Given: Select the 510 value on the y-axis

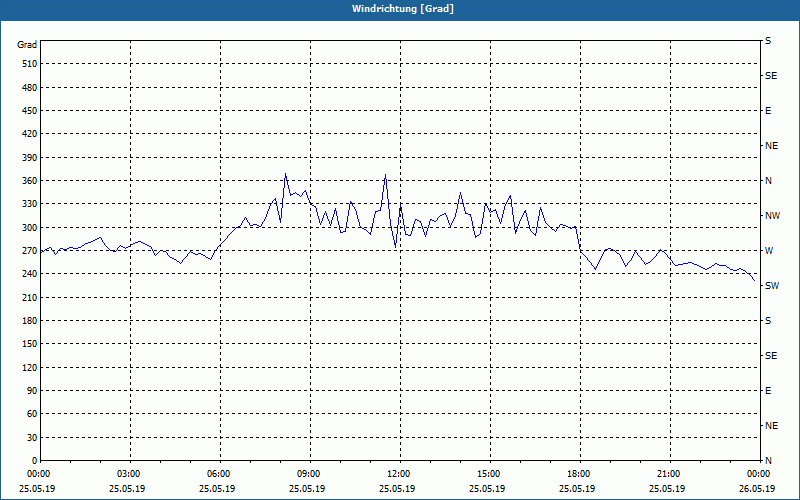Looking at the screenshot, I should (x=30, y=64).
